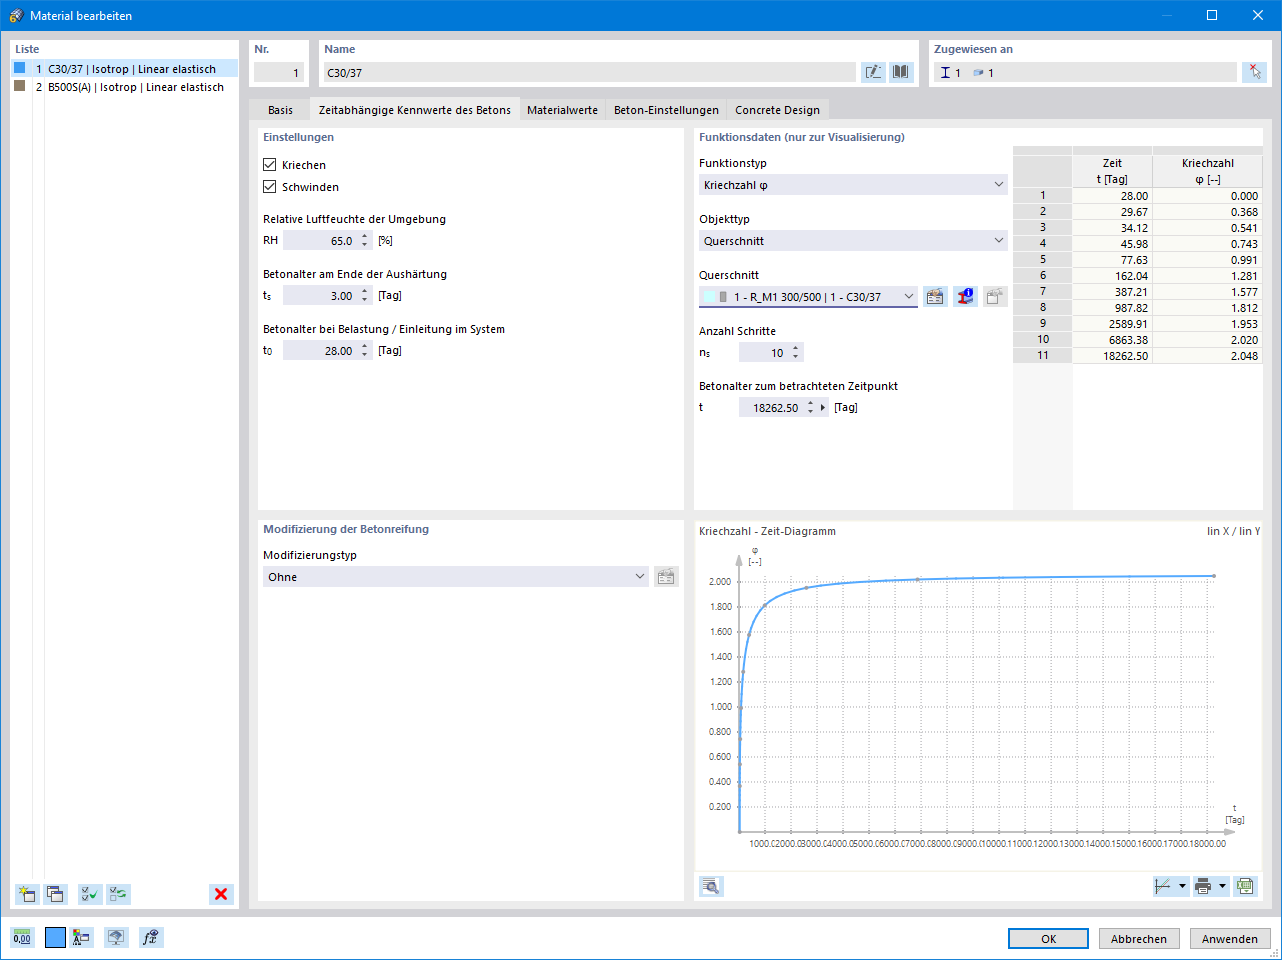Open the dropdown arrow beside the print icon

(1222, 886)
